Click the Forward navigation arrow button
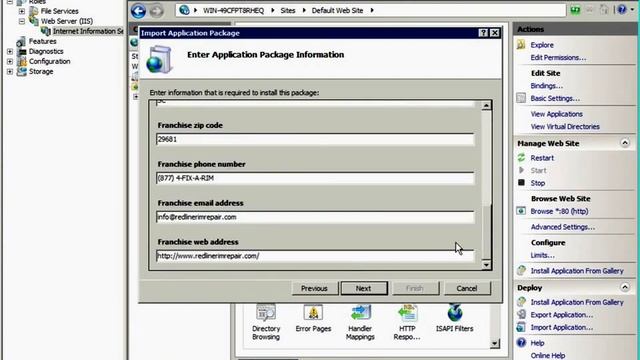Screen dimensions: 640x360 pyautogui.click(x=156, y=11)
